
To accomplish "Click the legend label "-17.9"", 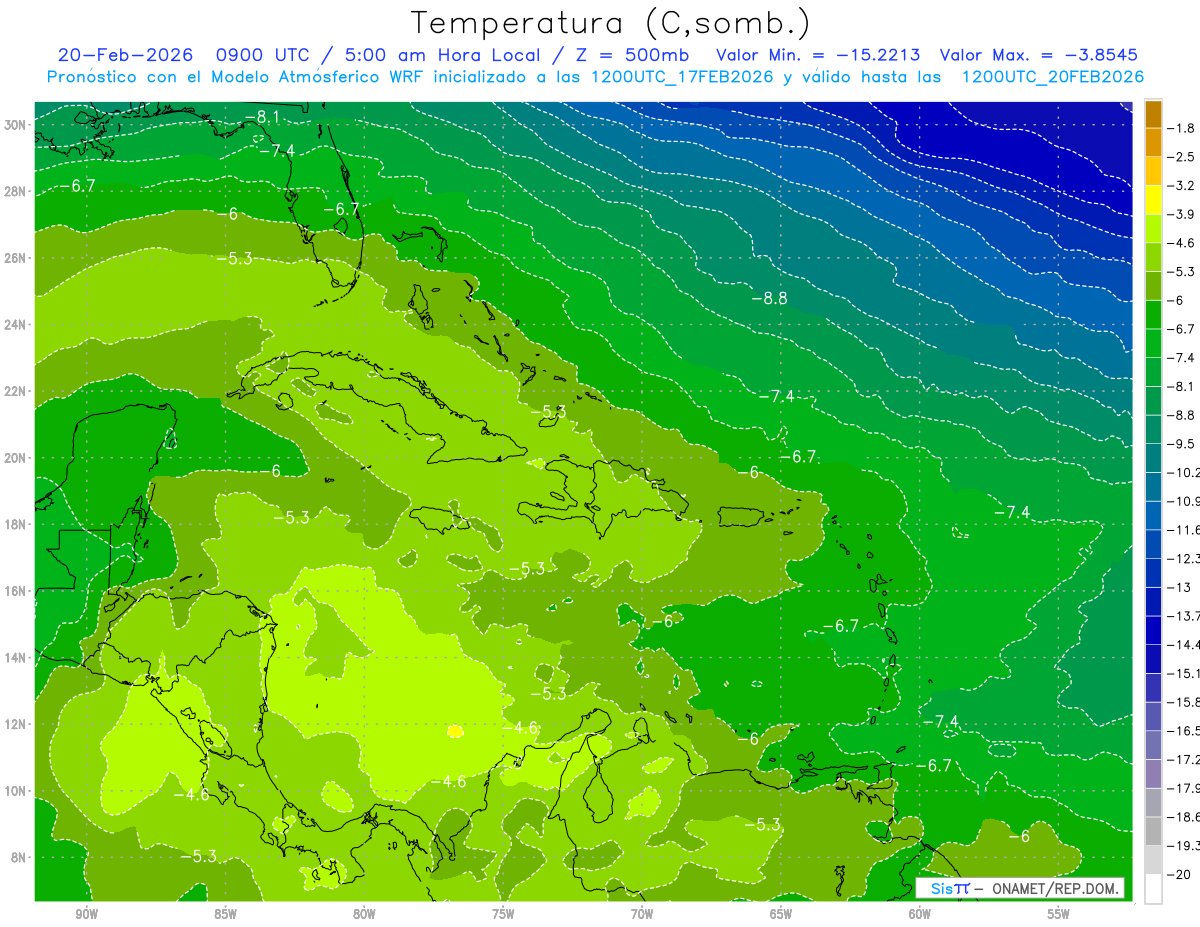I will (1184, 788).
